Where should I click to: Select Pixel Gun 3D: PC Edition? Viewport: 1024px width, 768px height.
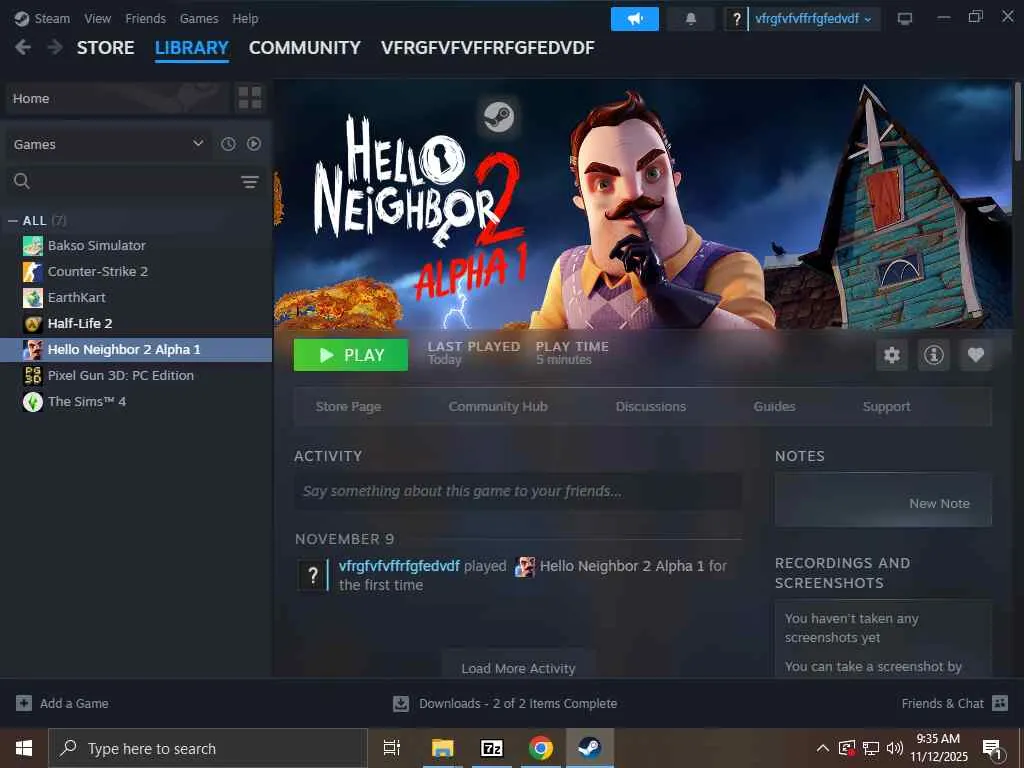[136, 376]
